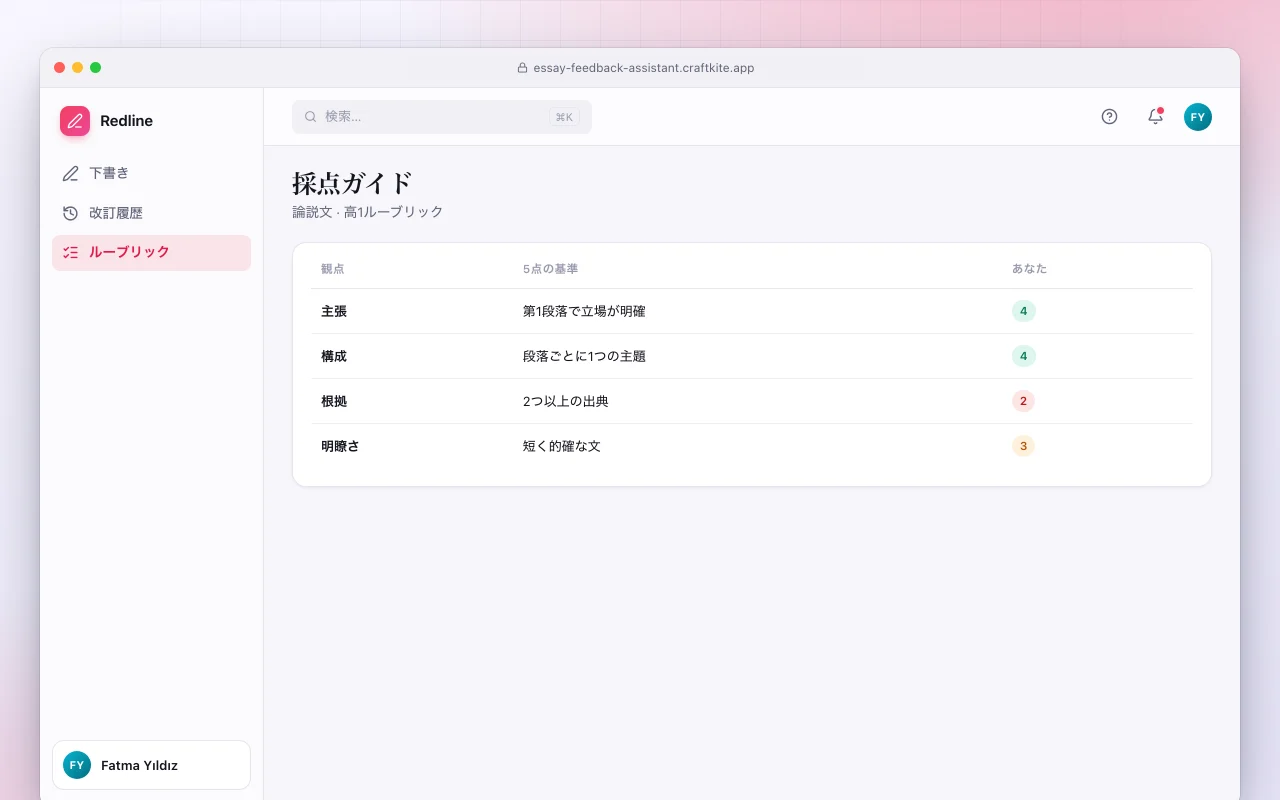Click score badge 4 in 構成 row
Viewport: 1280px width, 800px height.
coord(1023,356)
